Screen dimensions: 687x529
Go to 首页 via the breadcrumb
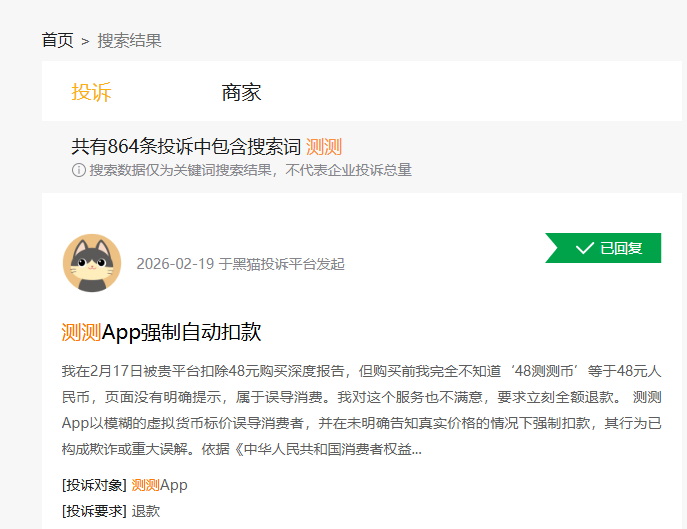[57, 40]
